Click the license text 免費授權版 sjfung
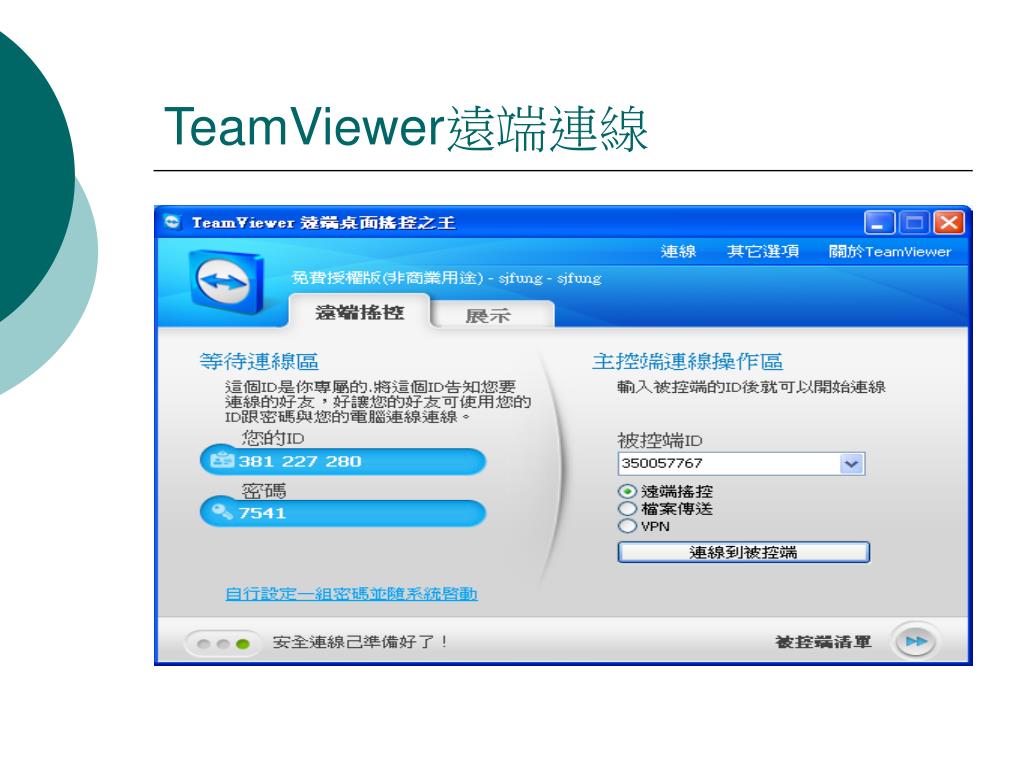1024x768 pixels. click(446, 278)
